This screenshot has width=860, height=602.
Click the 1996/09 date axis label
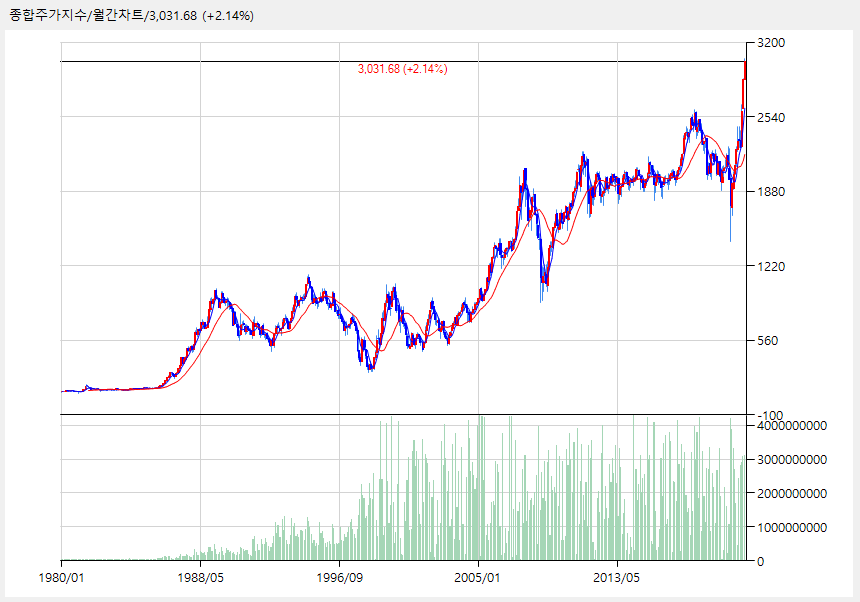340,578
